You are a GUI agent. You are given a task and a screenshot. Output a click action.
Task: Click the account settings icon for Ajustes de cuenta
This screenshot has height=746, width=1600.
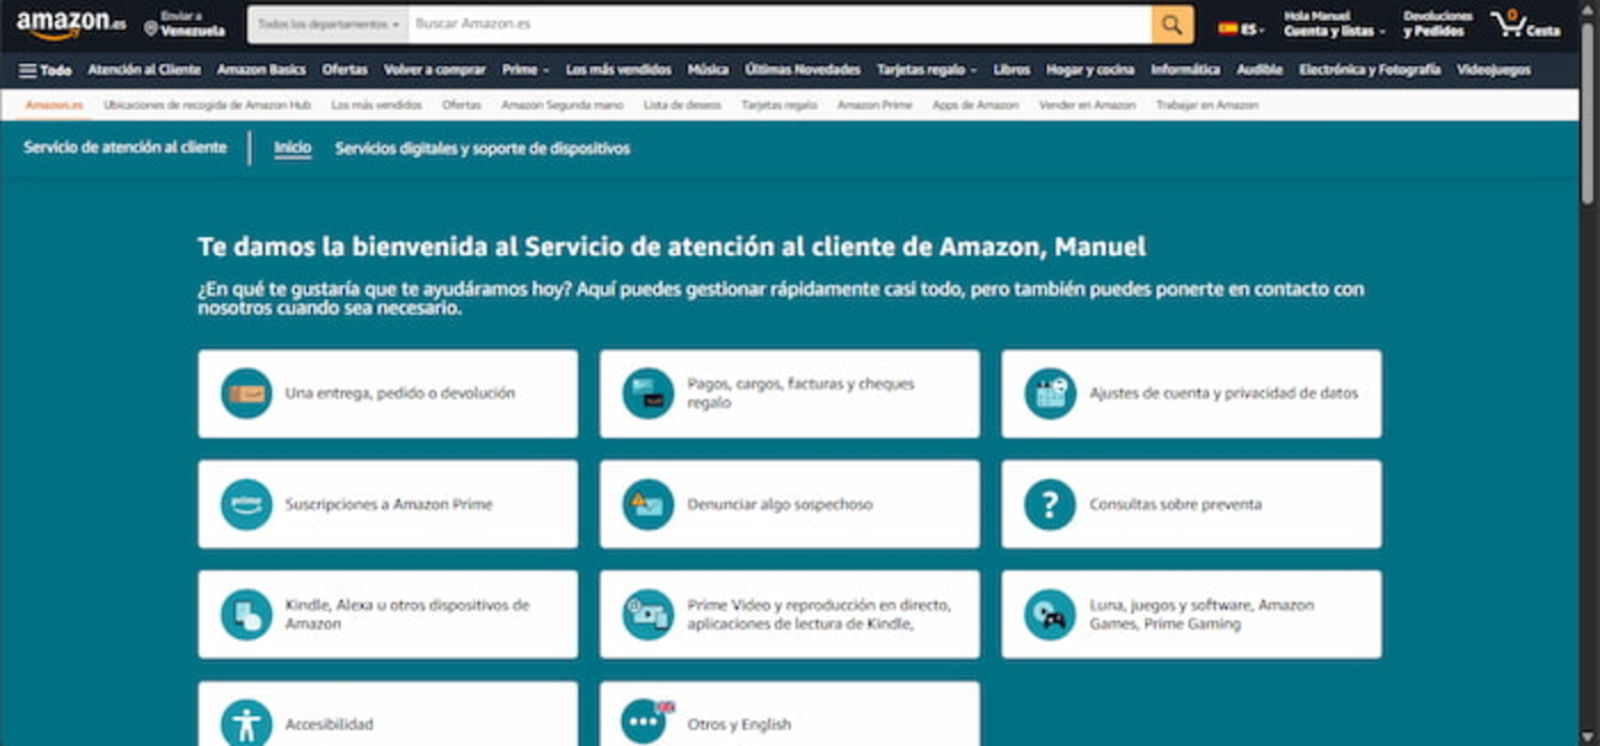[x=1050, y=394]
